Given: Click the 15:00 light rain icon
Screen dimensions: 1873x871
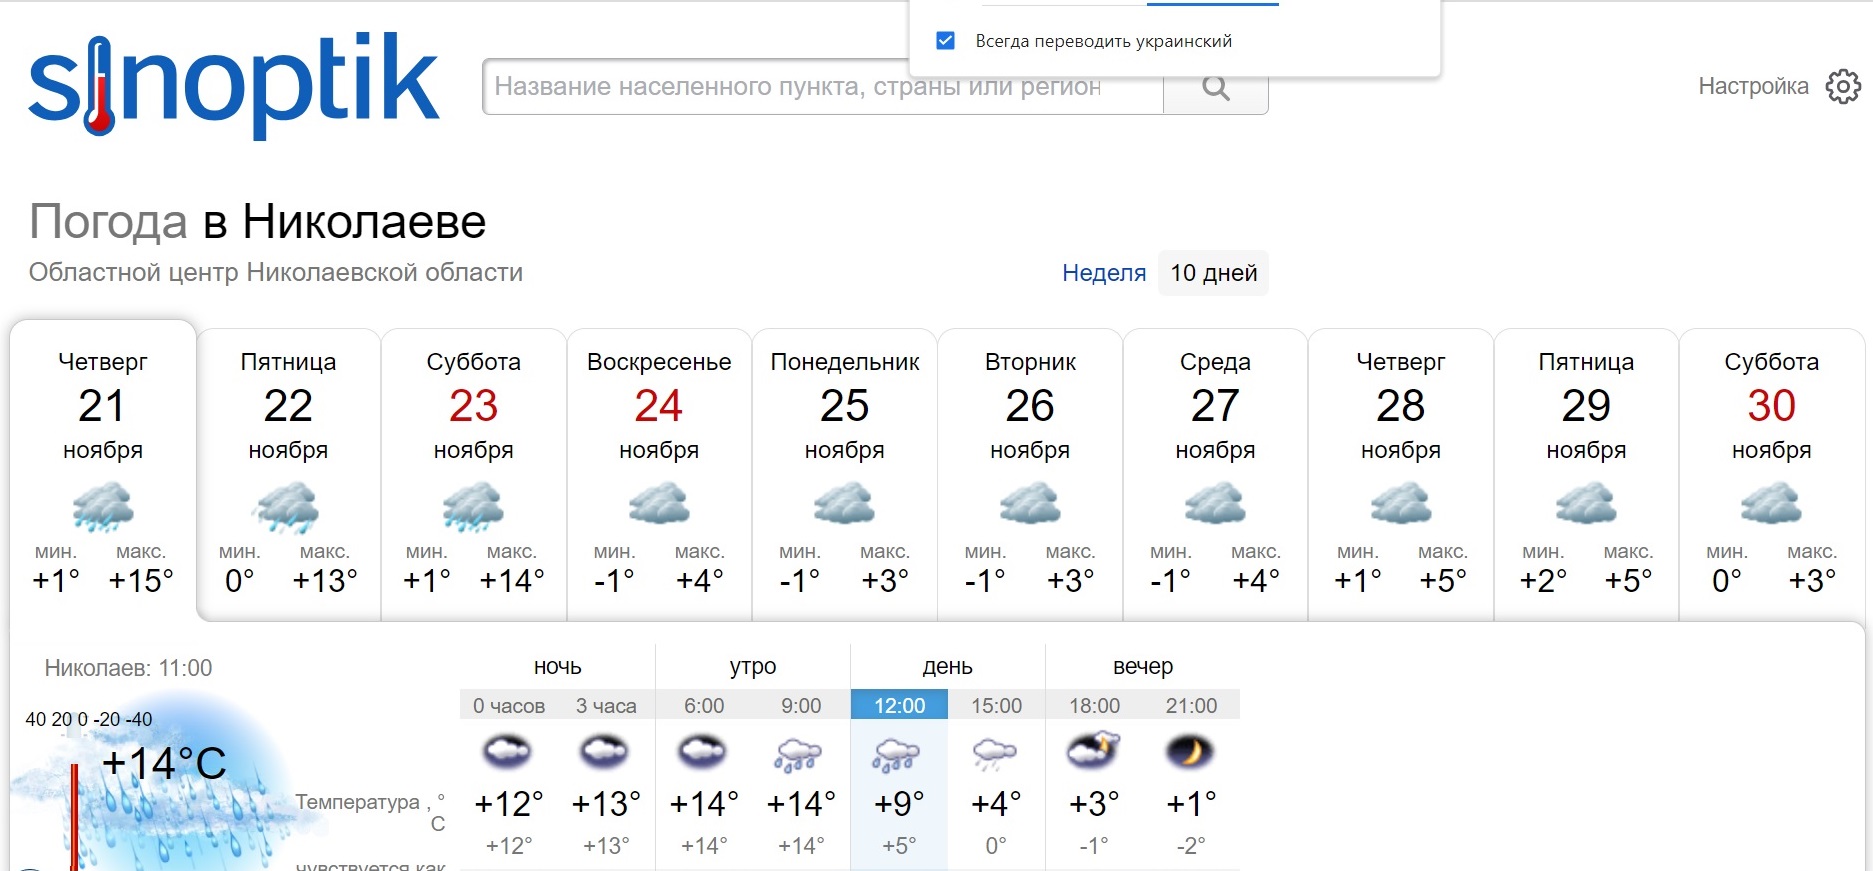Looking at the screenshot, I should [995, 755].
